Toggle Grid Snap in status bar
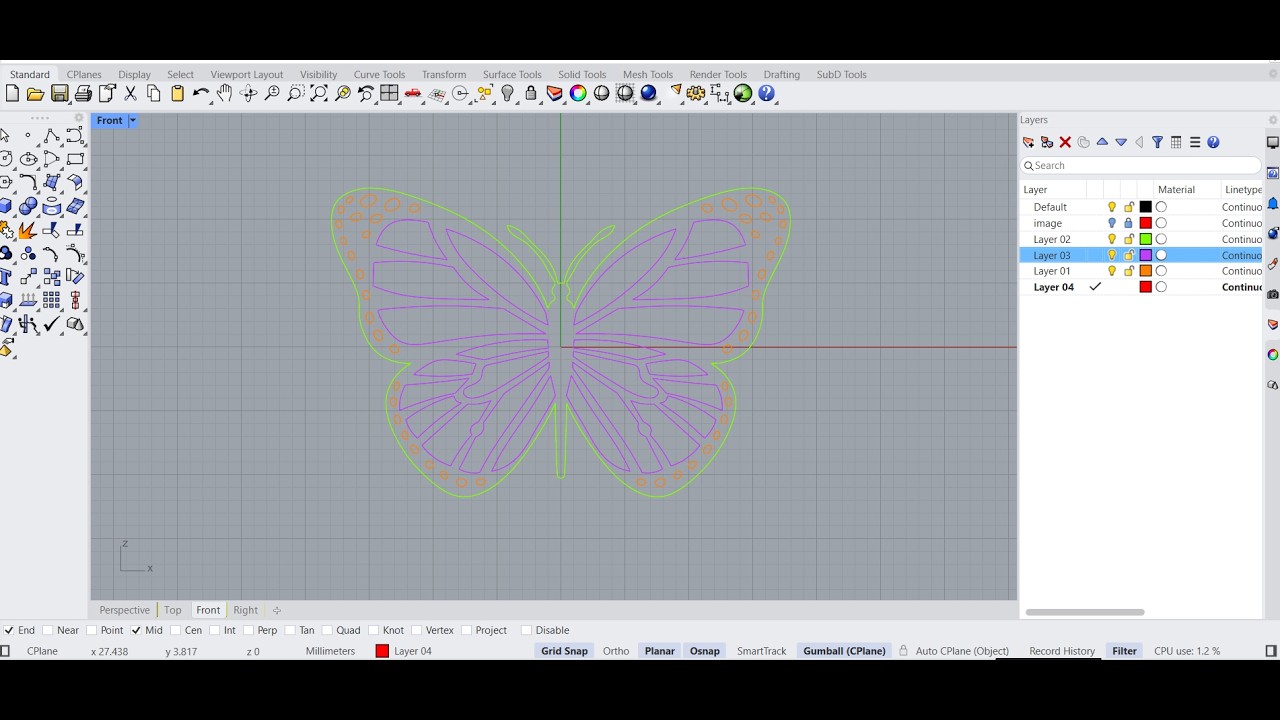This screenshot has width=1280, height=720. pos(564,652)
